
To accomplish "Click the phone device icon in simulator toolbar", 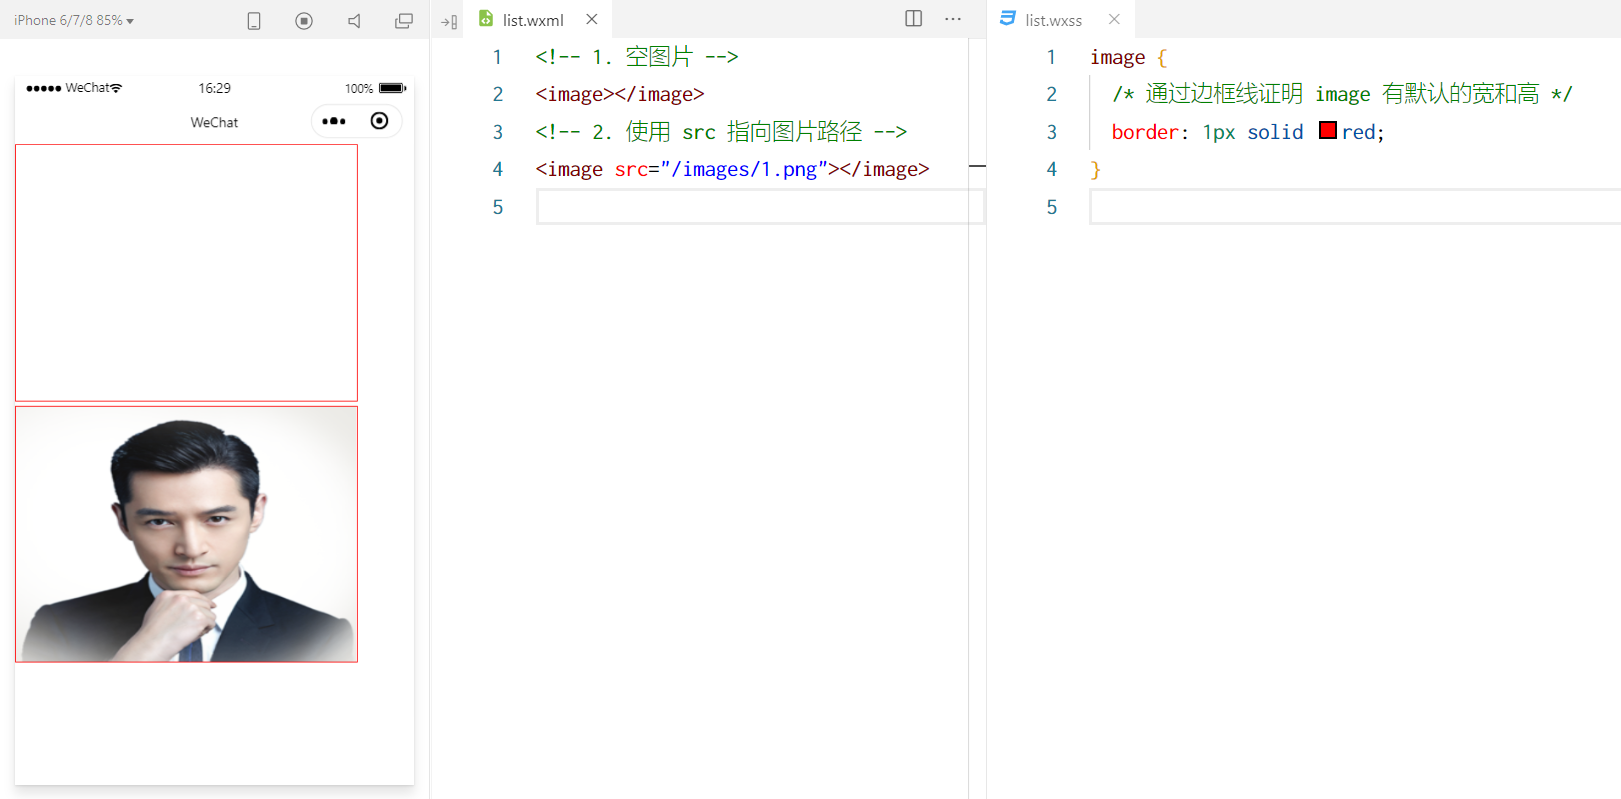I will coord(254,21).
